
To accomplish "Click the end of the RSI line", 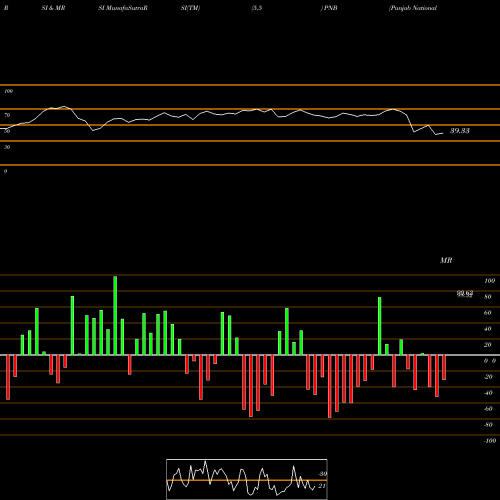I will tap(443, 133).
